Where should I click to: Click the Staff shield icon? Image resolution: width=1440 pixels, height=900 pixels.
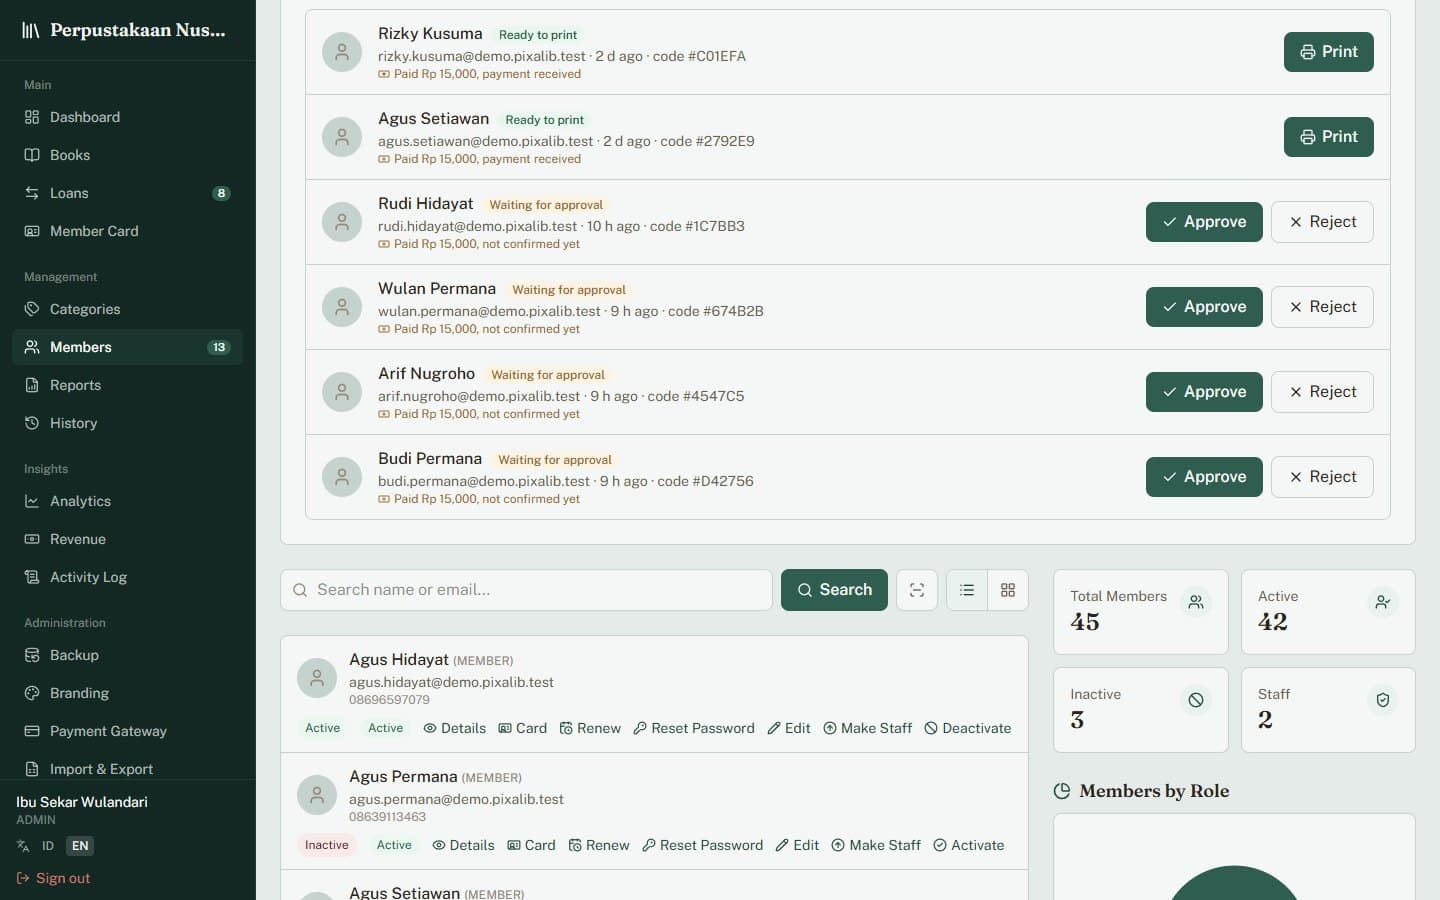(x=1383, y=700)
